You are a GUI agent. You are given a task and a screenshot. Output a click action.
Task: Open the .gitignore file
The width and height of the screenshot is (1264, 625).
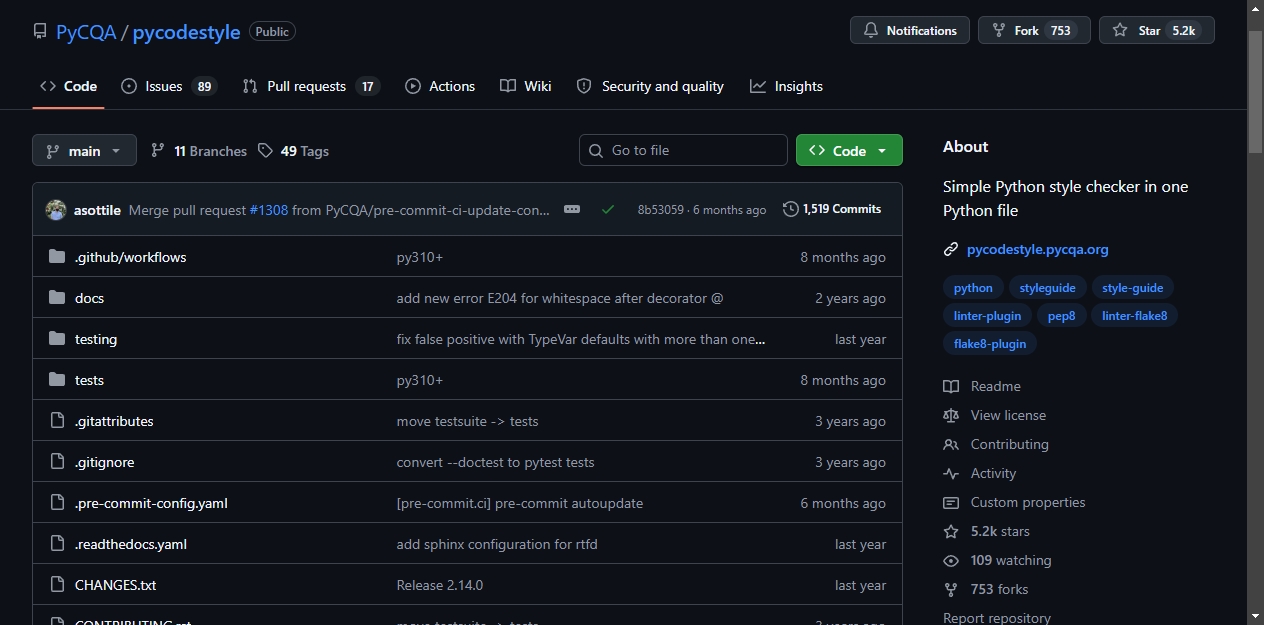pyautogui.click(x=105, y=462)
